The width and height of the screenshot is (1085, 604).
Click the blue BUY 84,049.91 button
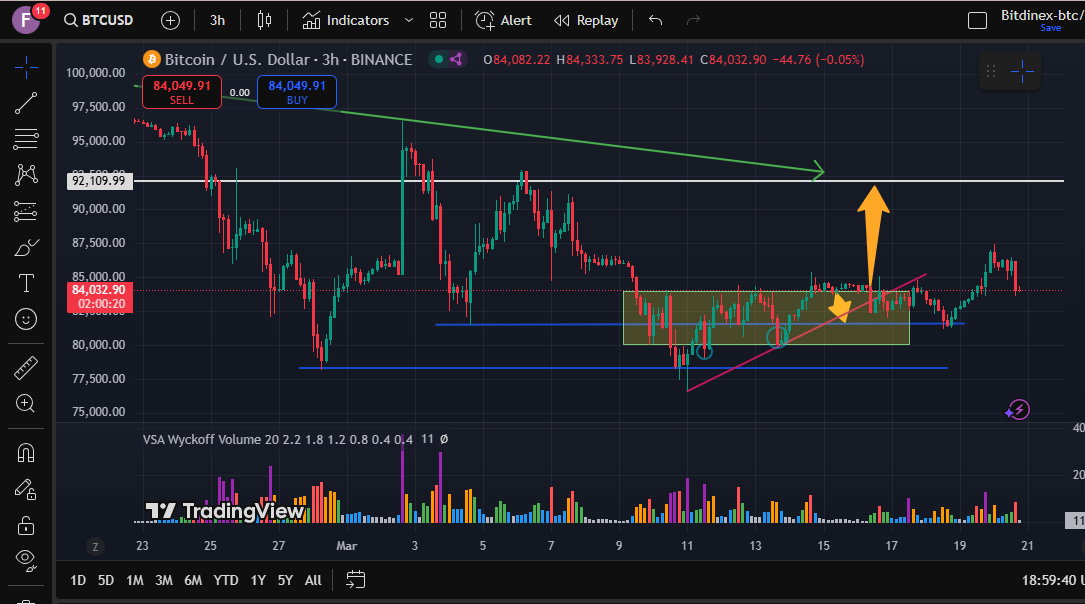[297, 92]
